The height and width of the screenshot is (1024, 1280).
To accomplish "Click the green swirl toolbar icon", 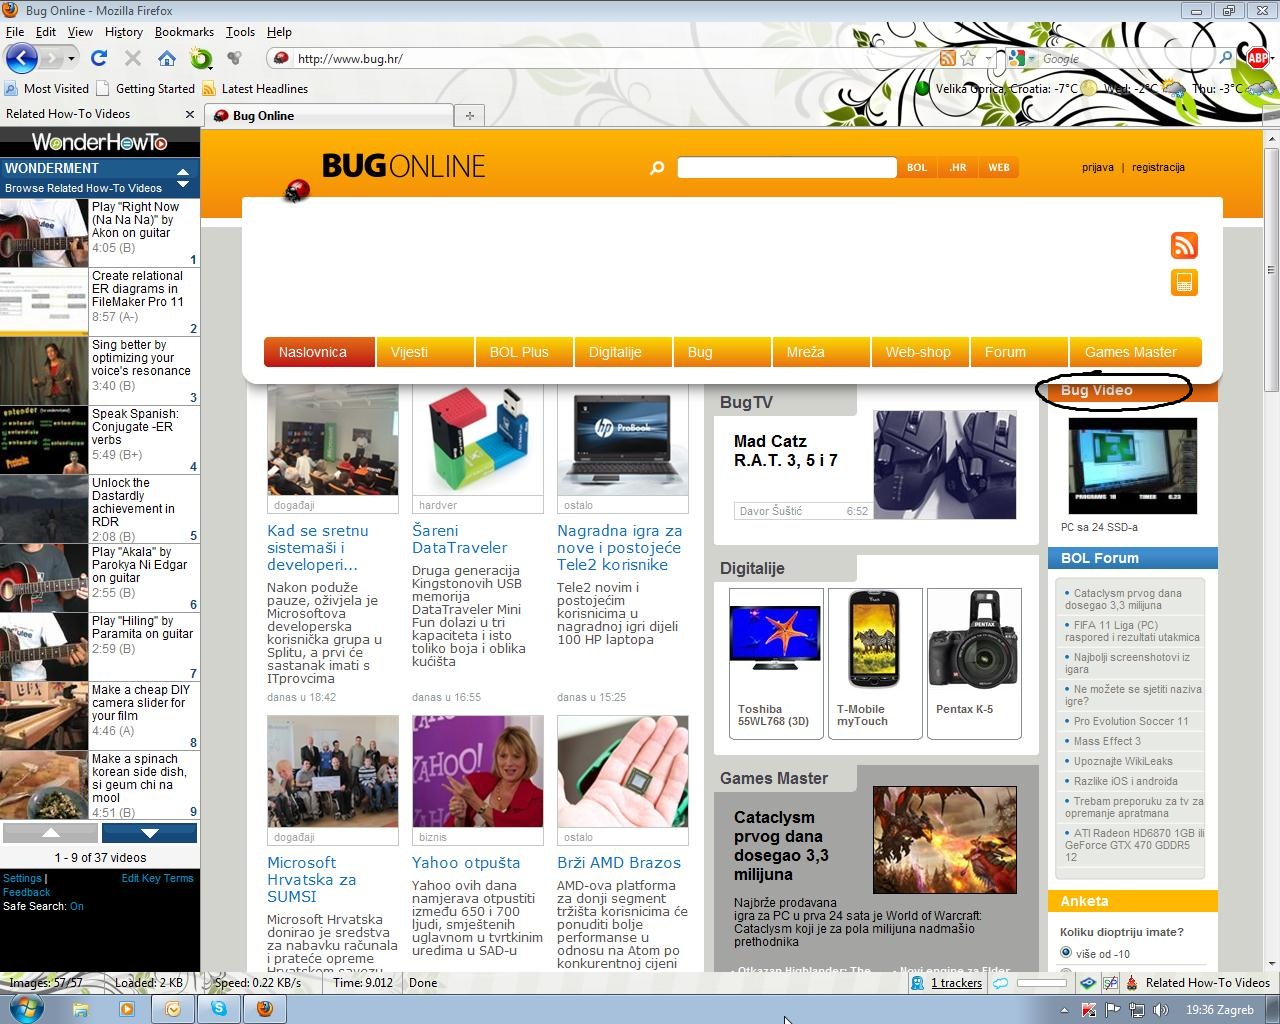I will pos(201,58).
